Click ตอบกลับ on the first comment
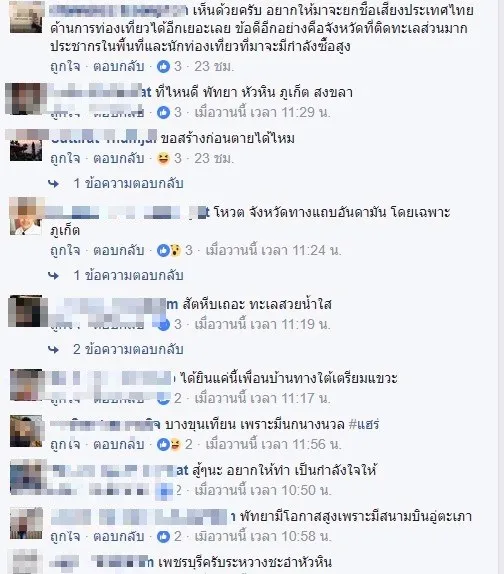The width and height of the screenshot is (504, 574). [119, 67]
